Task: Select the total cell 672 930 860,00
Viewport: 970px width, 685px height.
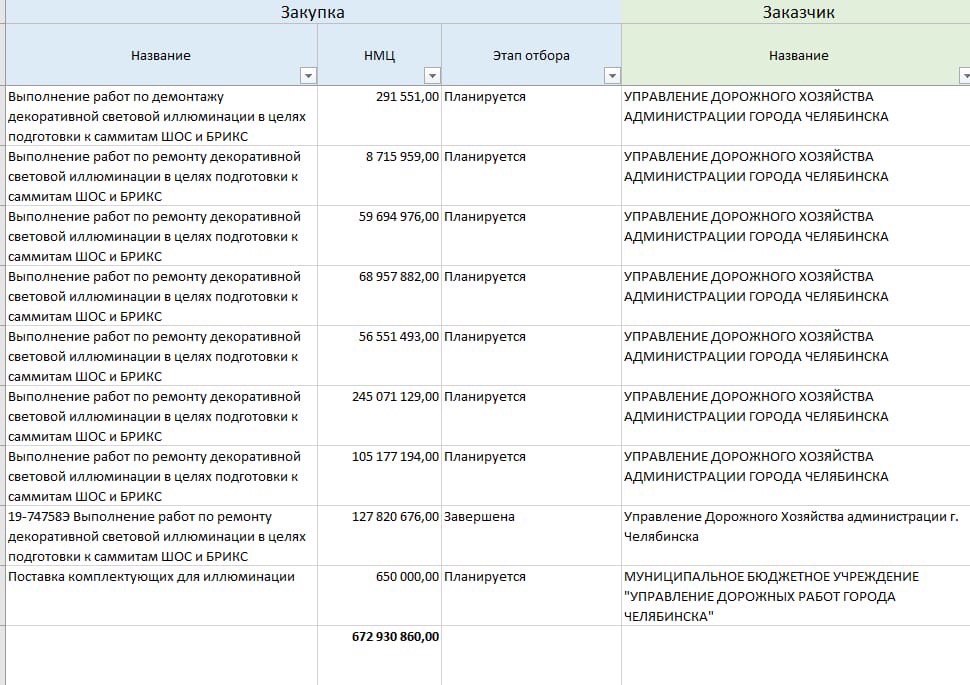Action: (379, 655)
